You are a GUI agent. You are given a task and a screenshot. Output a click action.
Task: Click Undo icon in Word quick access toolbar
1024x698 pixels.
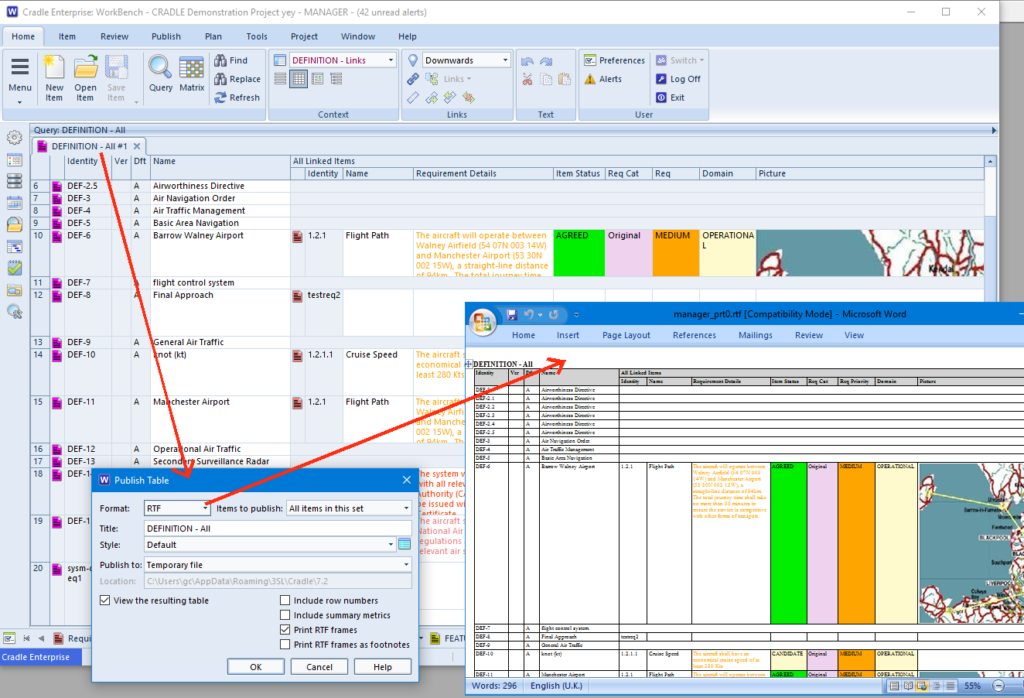(529, 315)
